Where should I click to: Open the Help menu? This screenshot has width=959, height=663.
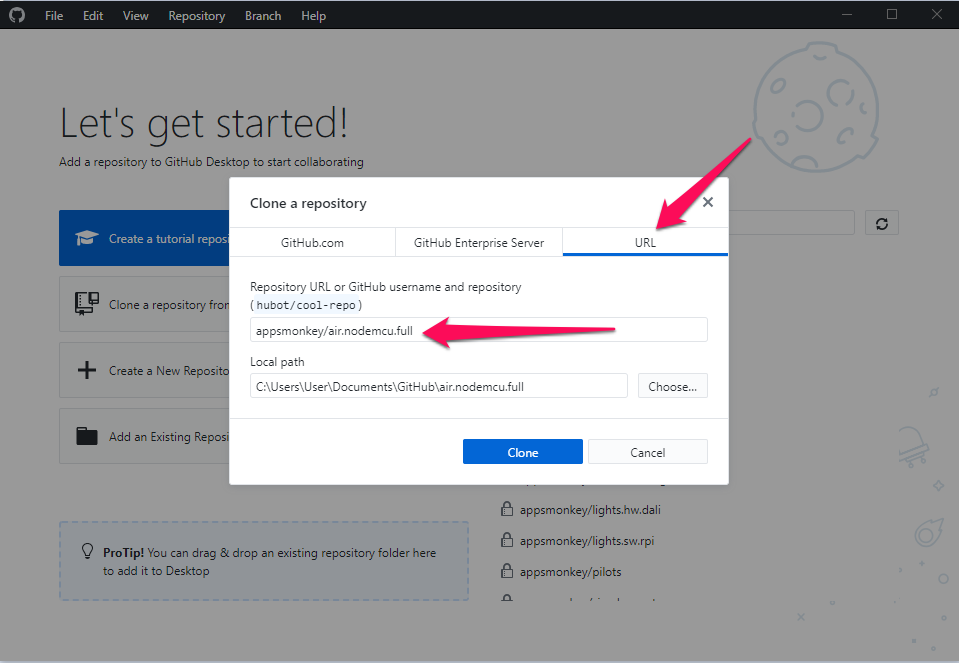(313, 16)
